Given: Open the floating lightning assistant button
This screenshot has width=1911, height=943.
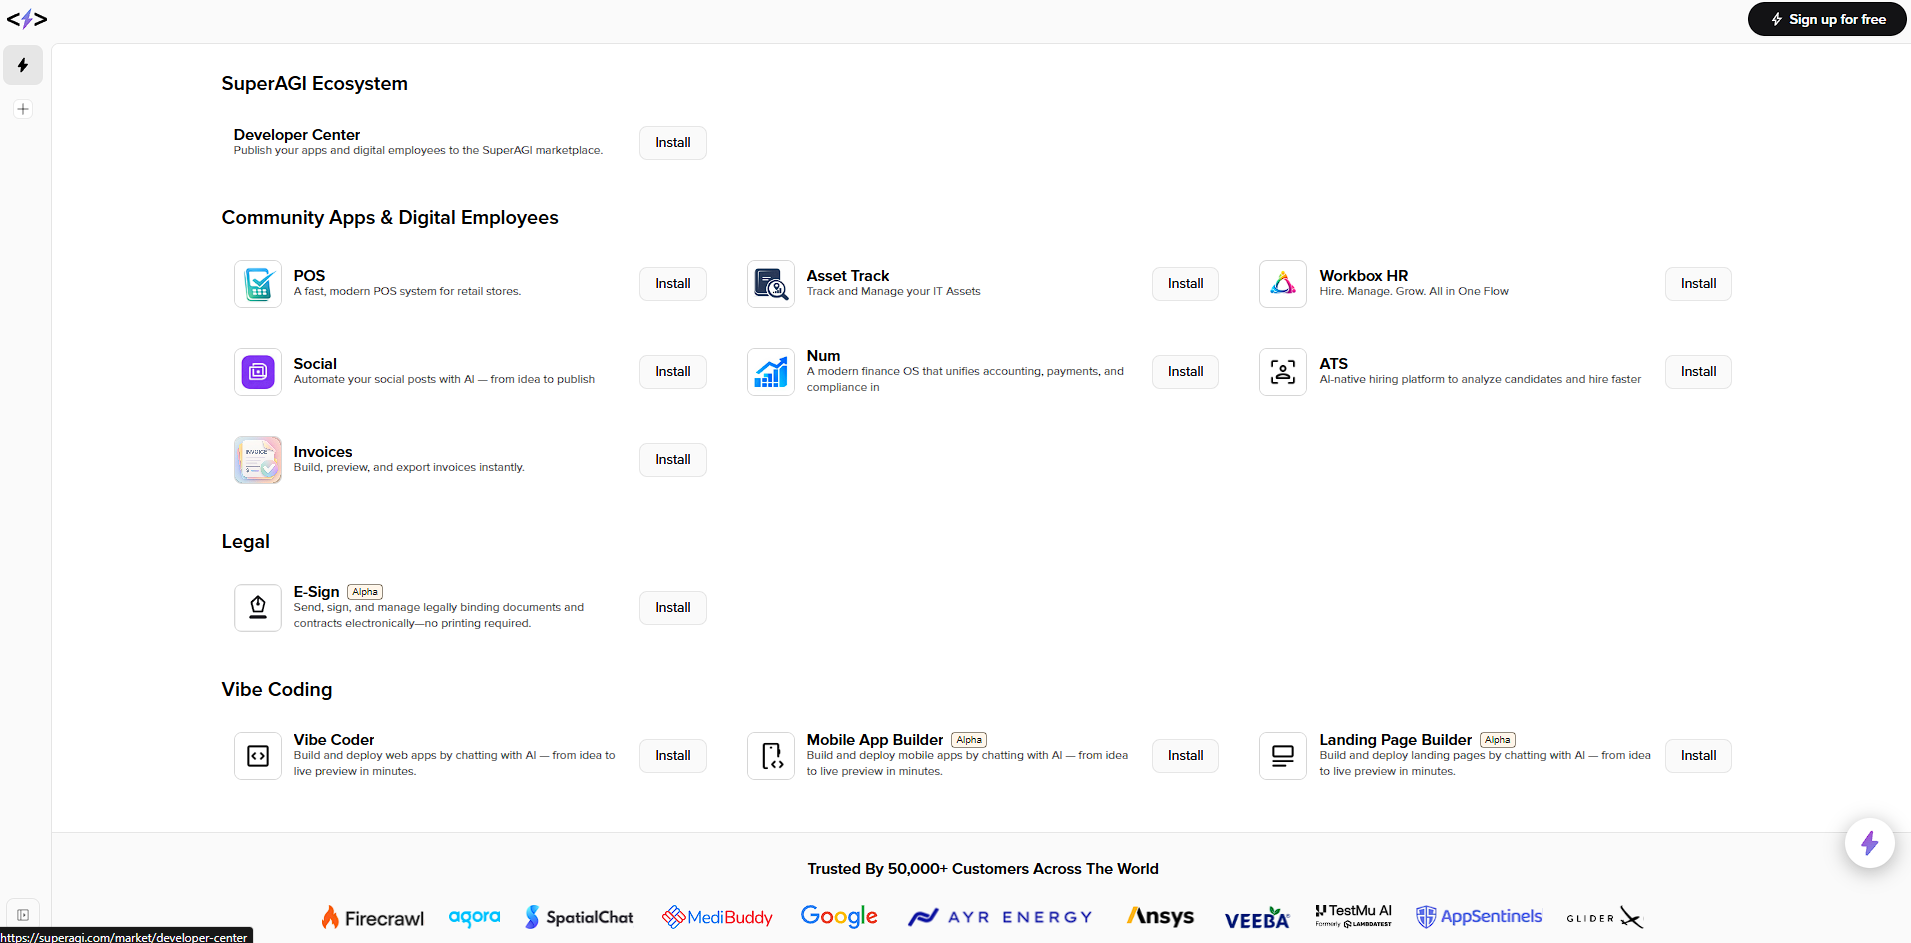Looking at the screenshot, I should [1869, 843].
